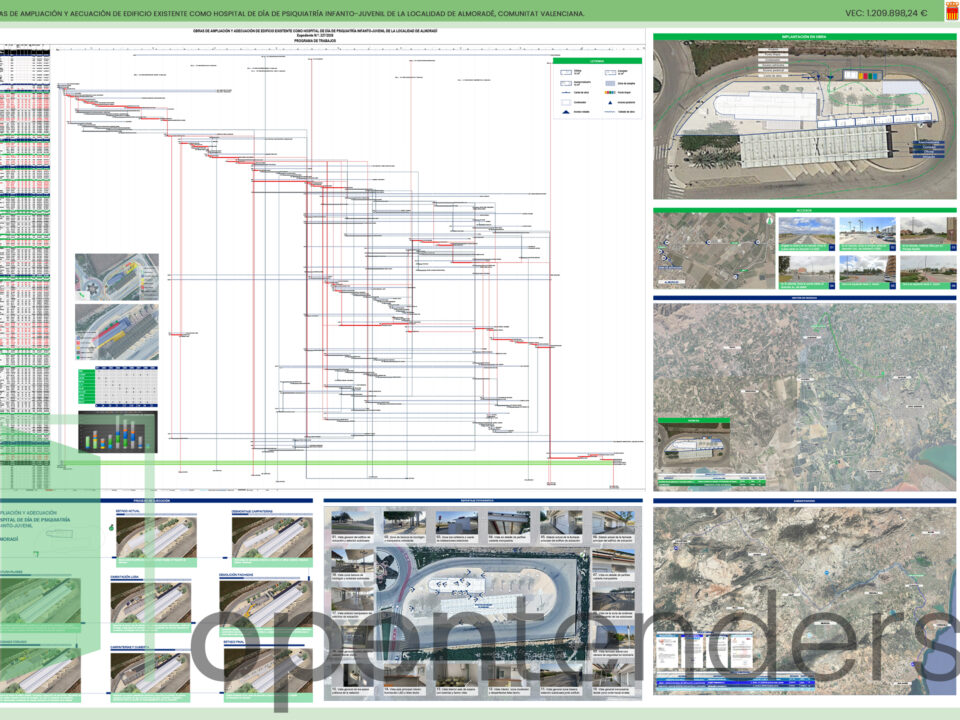Click the blue container in the implantation plan
Viewport: 960px width, 720px height.
(x=876, y=77)
